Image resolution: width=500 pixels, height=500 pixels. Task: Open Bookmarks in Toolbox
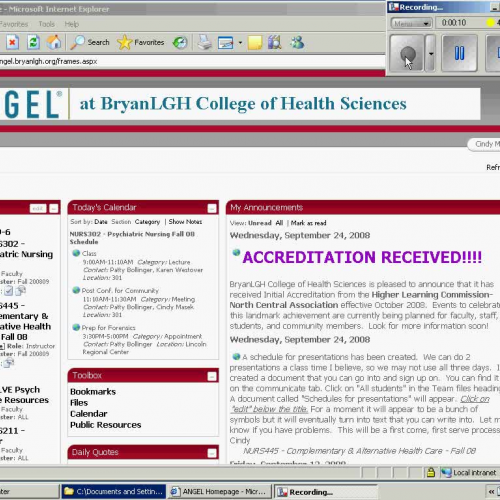[93, 392]
